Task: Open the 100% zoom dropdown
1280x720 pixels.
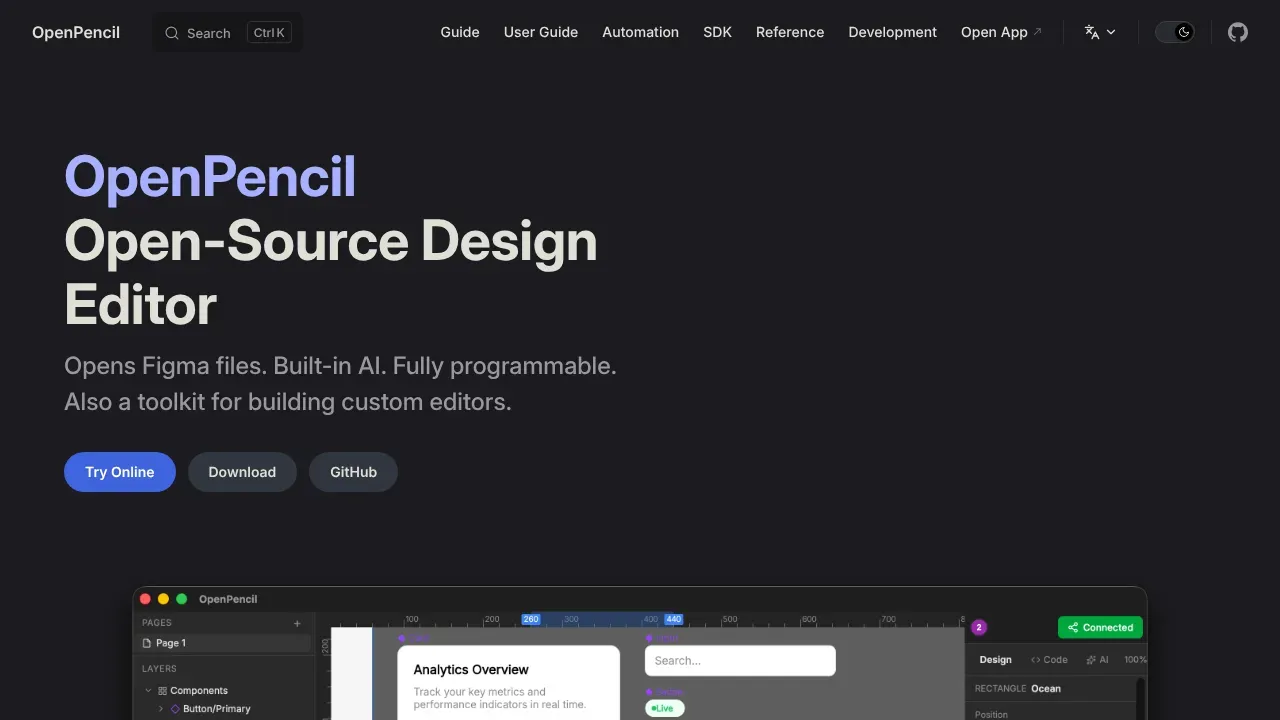Action: (x=1135, y=660)
